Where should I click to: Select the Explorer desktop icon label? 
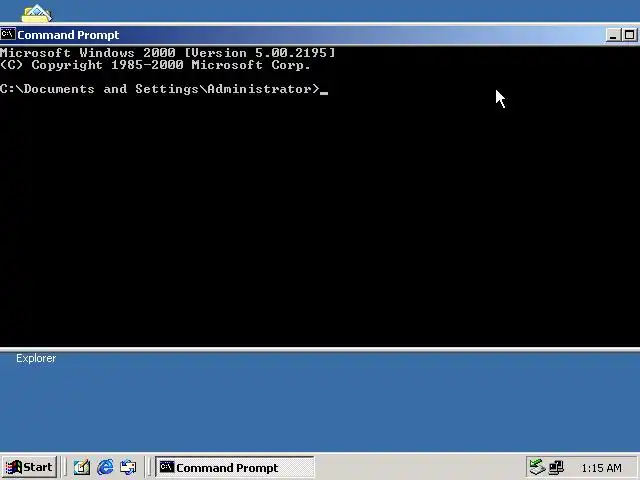36,358
